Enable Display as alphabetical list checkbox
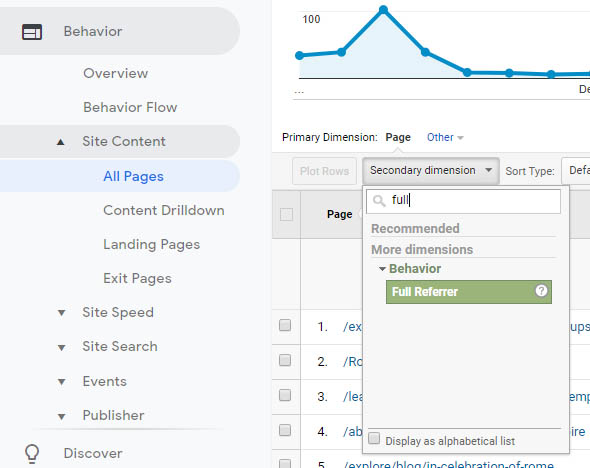The image size is (590, 468). point(374,438)
